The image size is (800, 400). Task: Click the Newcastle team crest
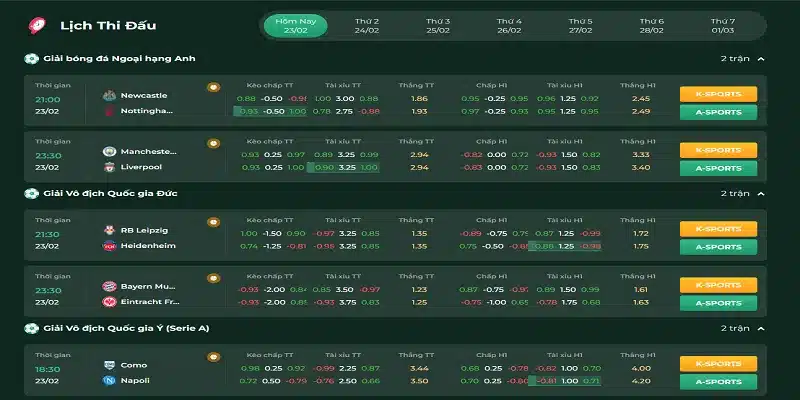click(109, 95)
